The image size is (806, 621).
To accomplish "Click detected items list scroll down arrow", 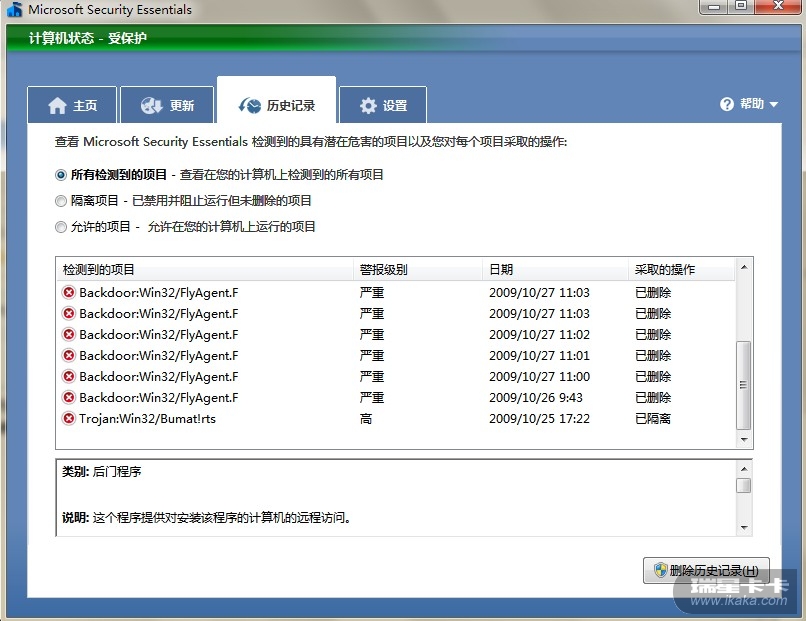I will pyautogui.click(x=743, y=440).
